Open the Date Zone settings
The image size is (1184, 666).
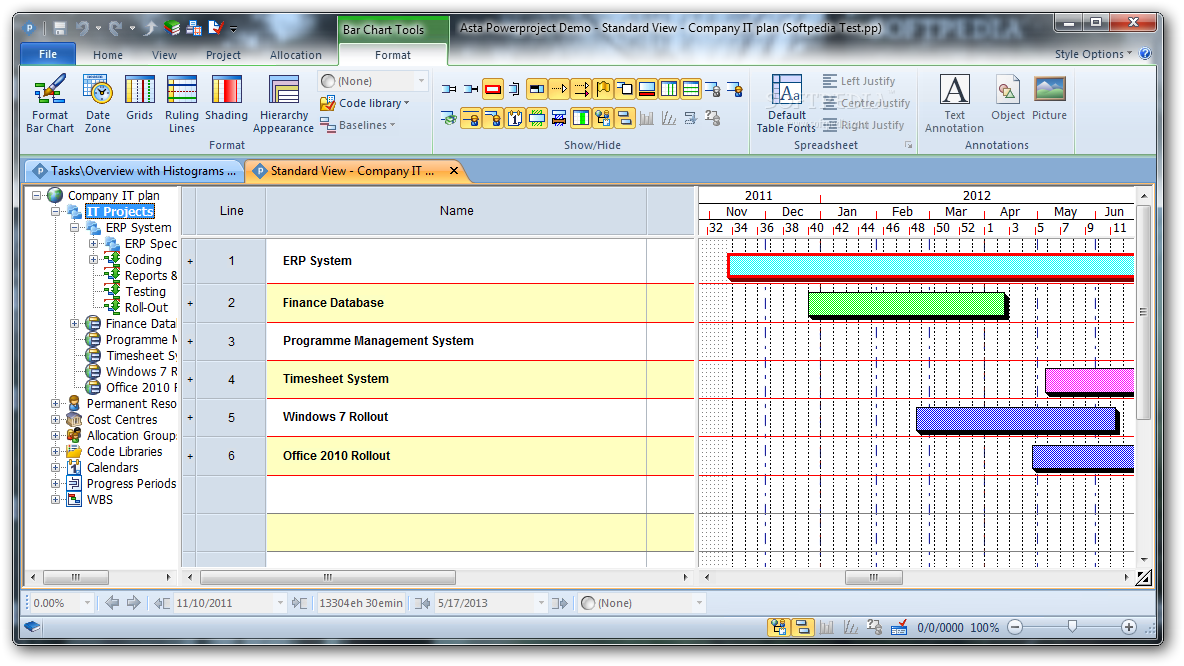coord(97,103)
